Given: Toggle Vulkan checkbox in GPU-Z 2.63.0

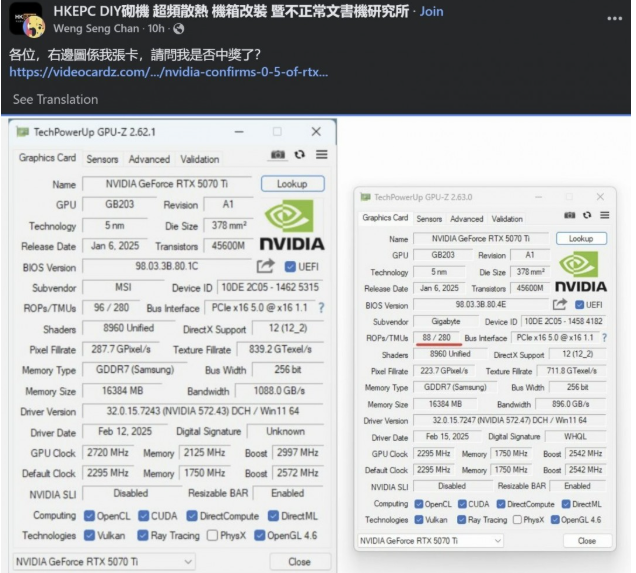Looking at the screenshot, I should [419, 519].
